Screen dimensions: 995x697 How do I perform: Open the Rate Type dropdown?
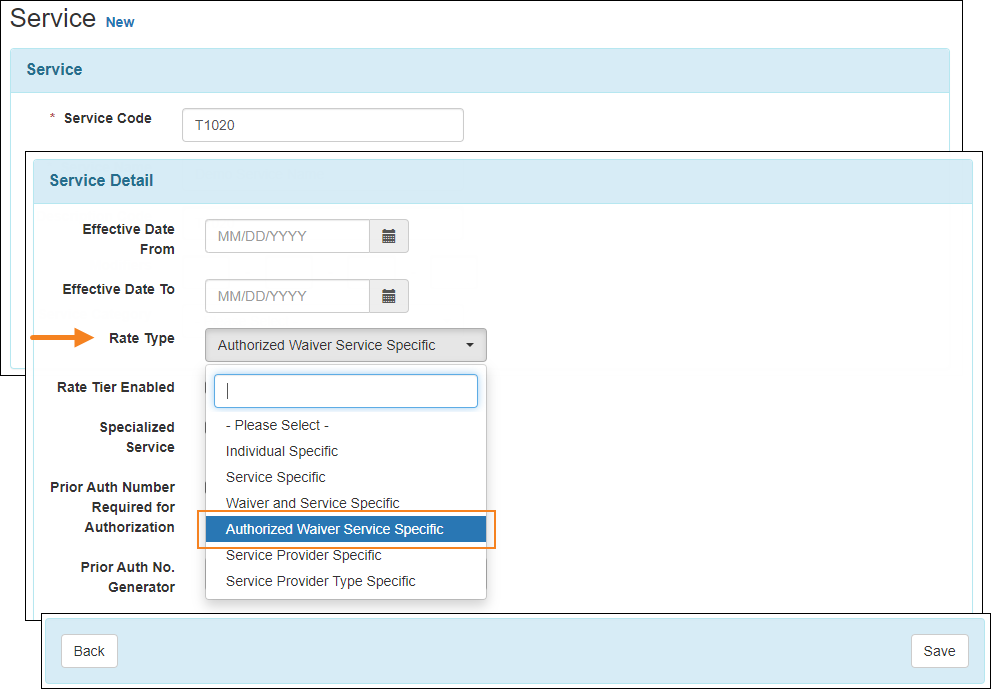point(346,345)
